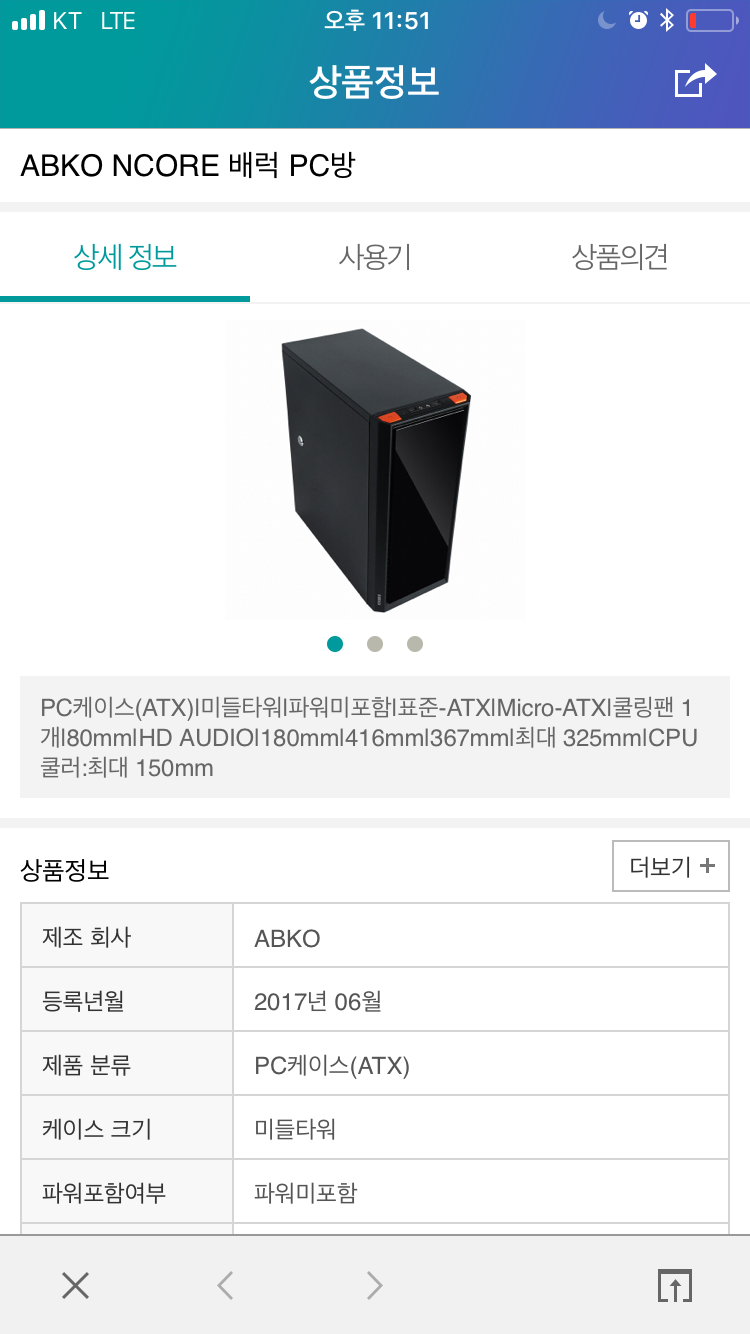Image resolution: width=750 pixels, height=1334 pixels.
Task: Switch to the 상품의견 tab
Action: pyautogui.click(x=620, y=258)
